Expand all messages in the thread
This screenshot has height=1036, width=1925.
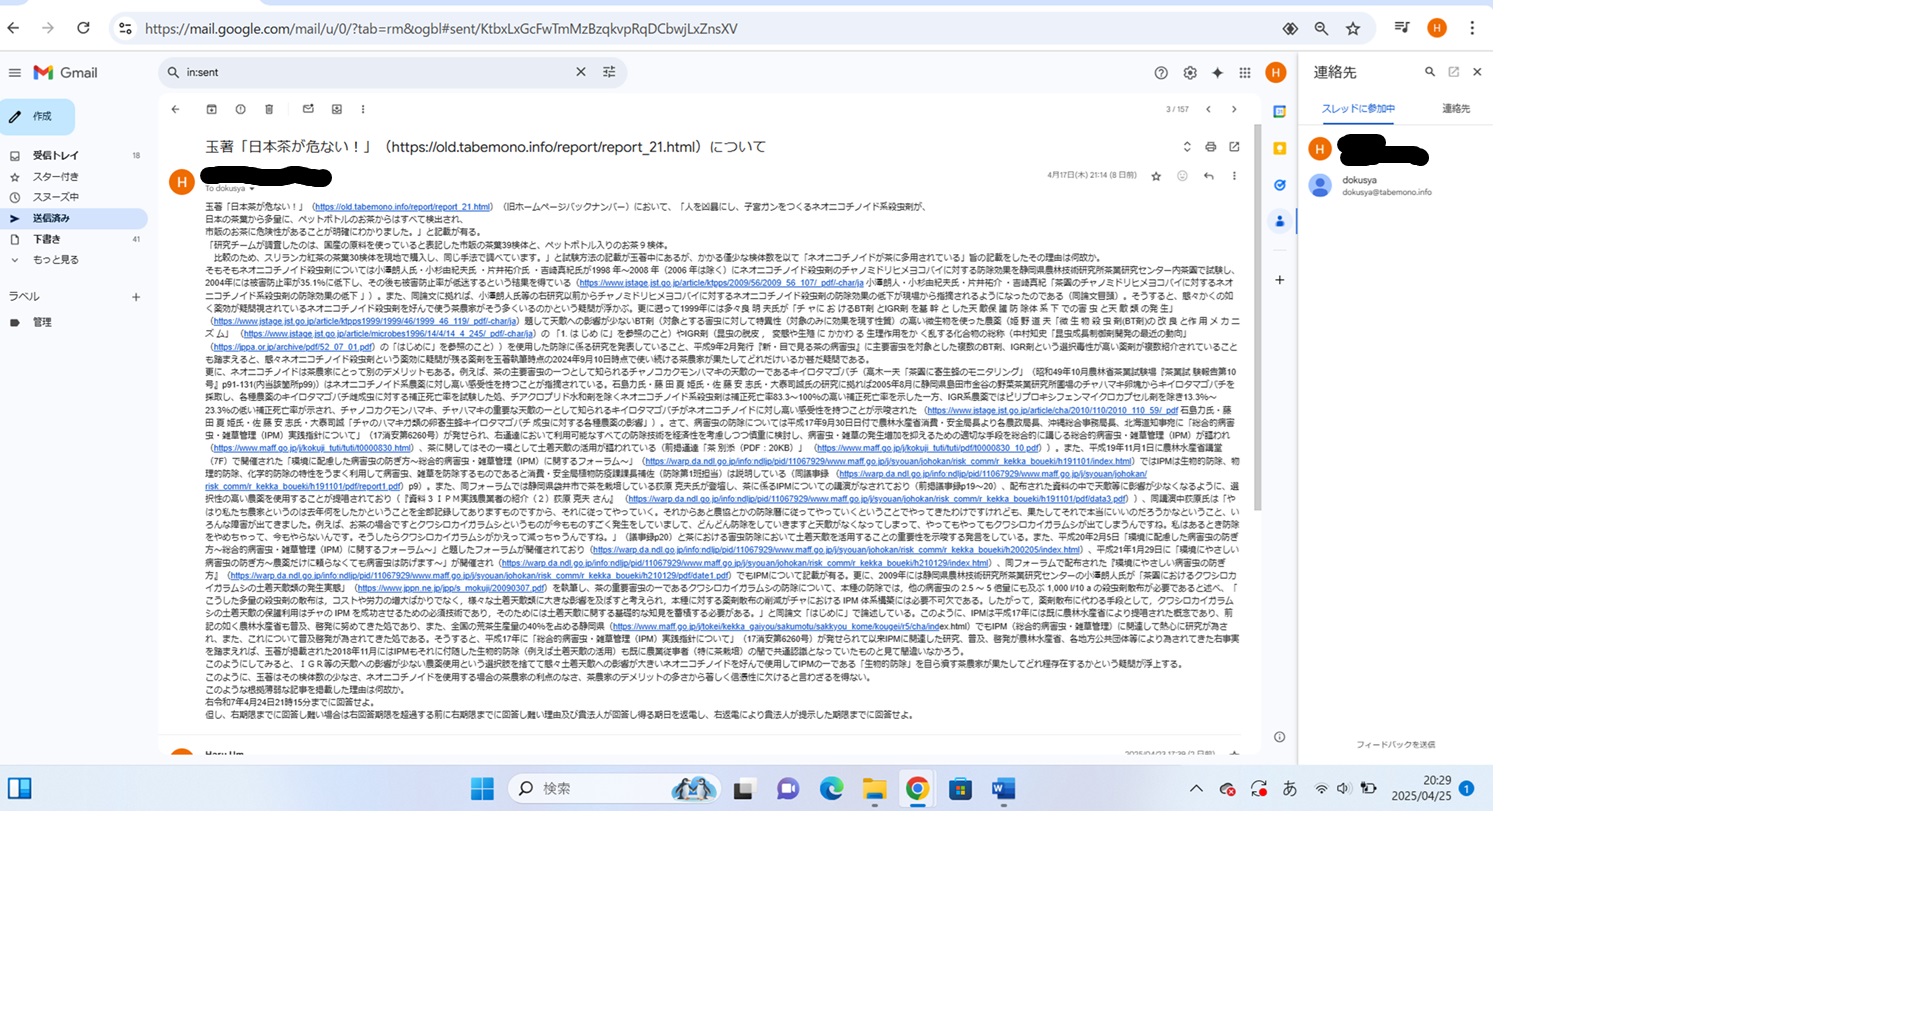coord(1187,147)
